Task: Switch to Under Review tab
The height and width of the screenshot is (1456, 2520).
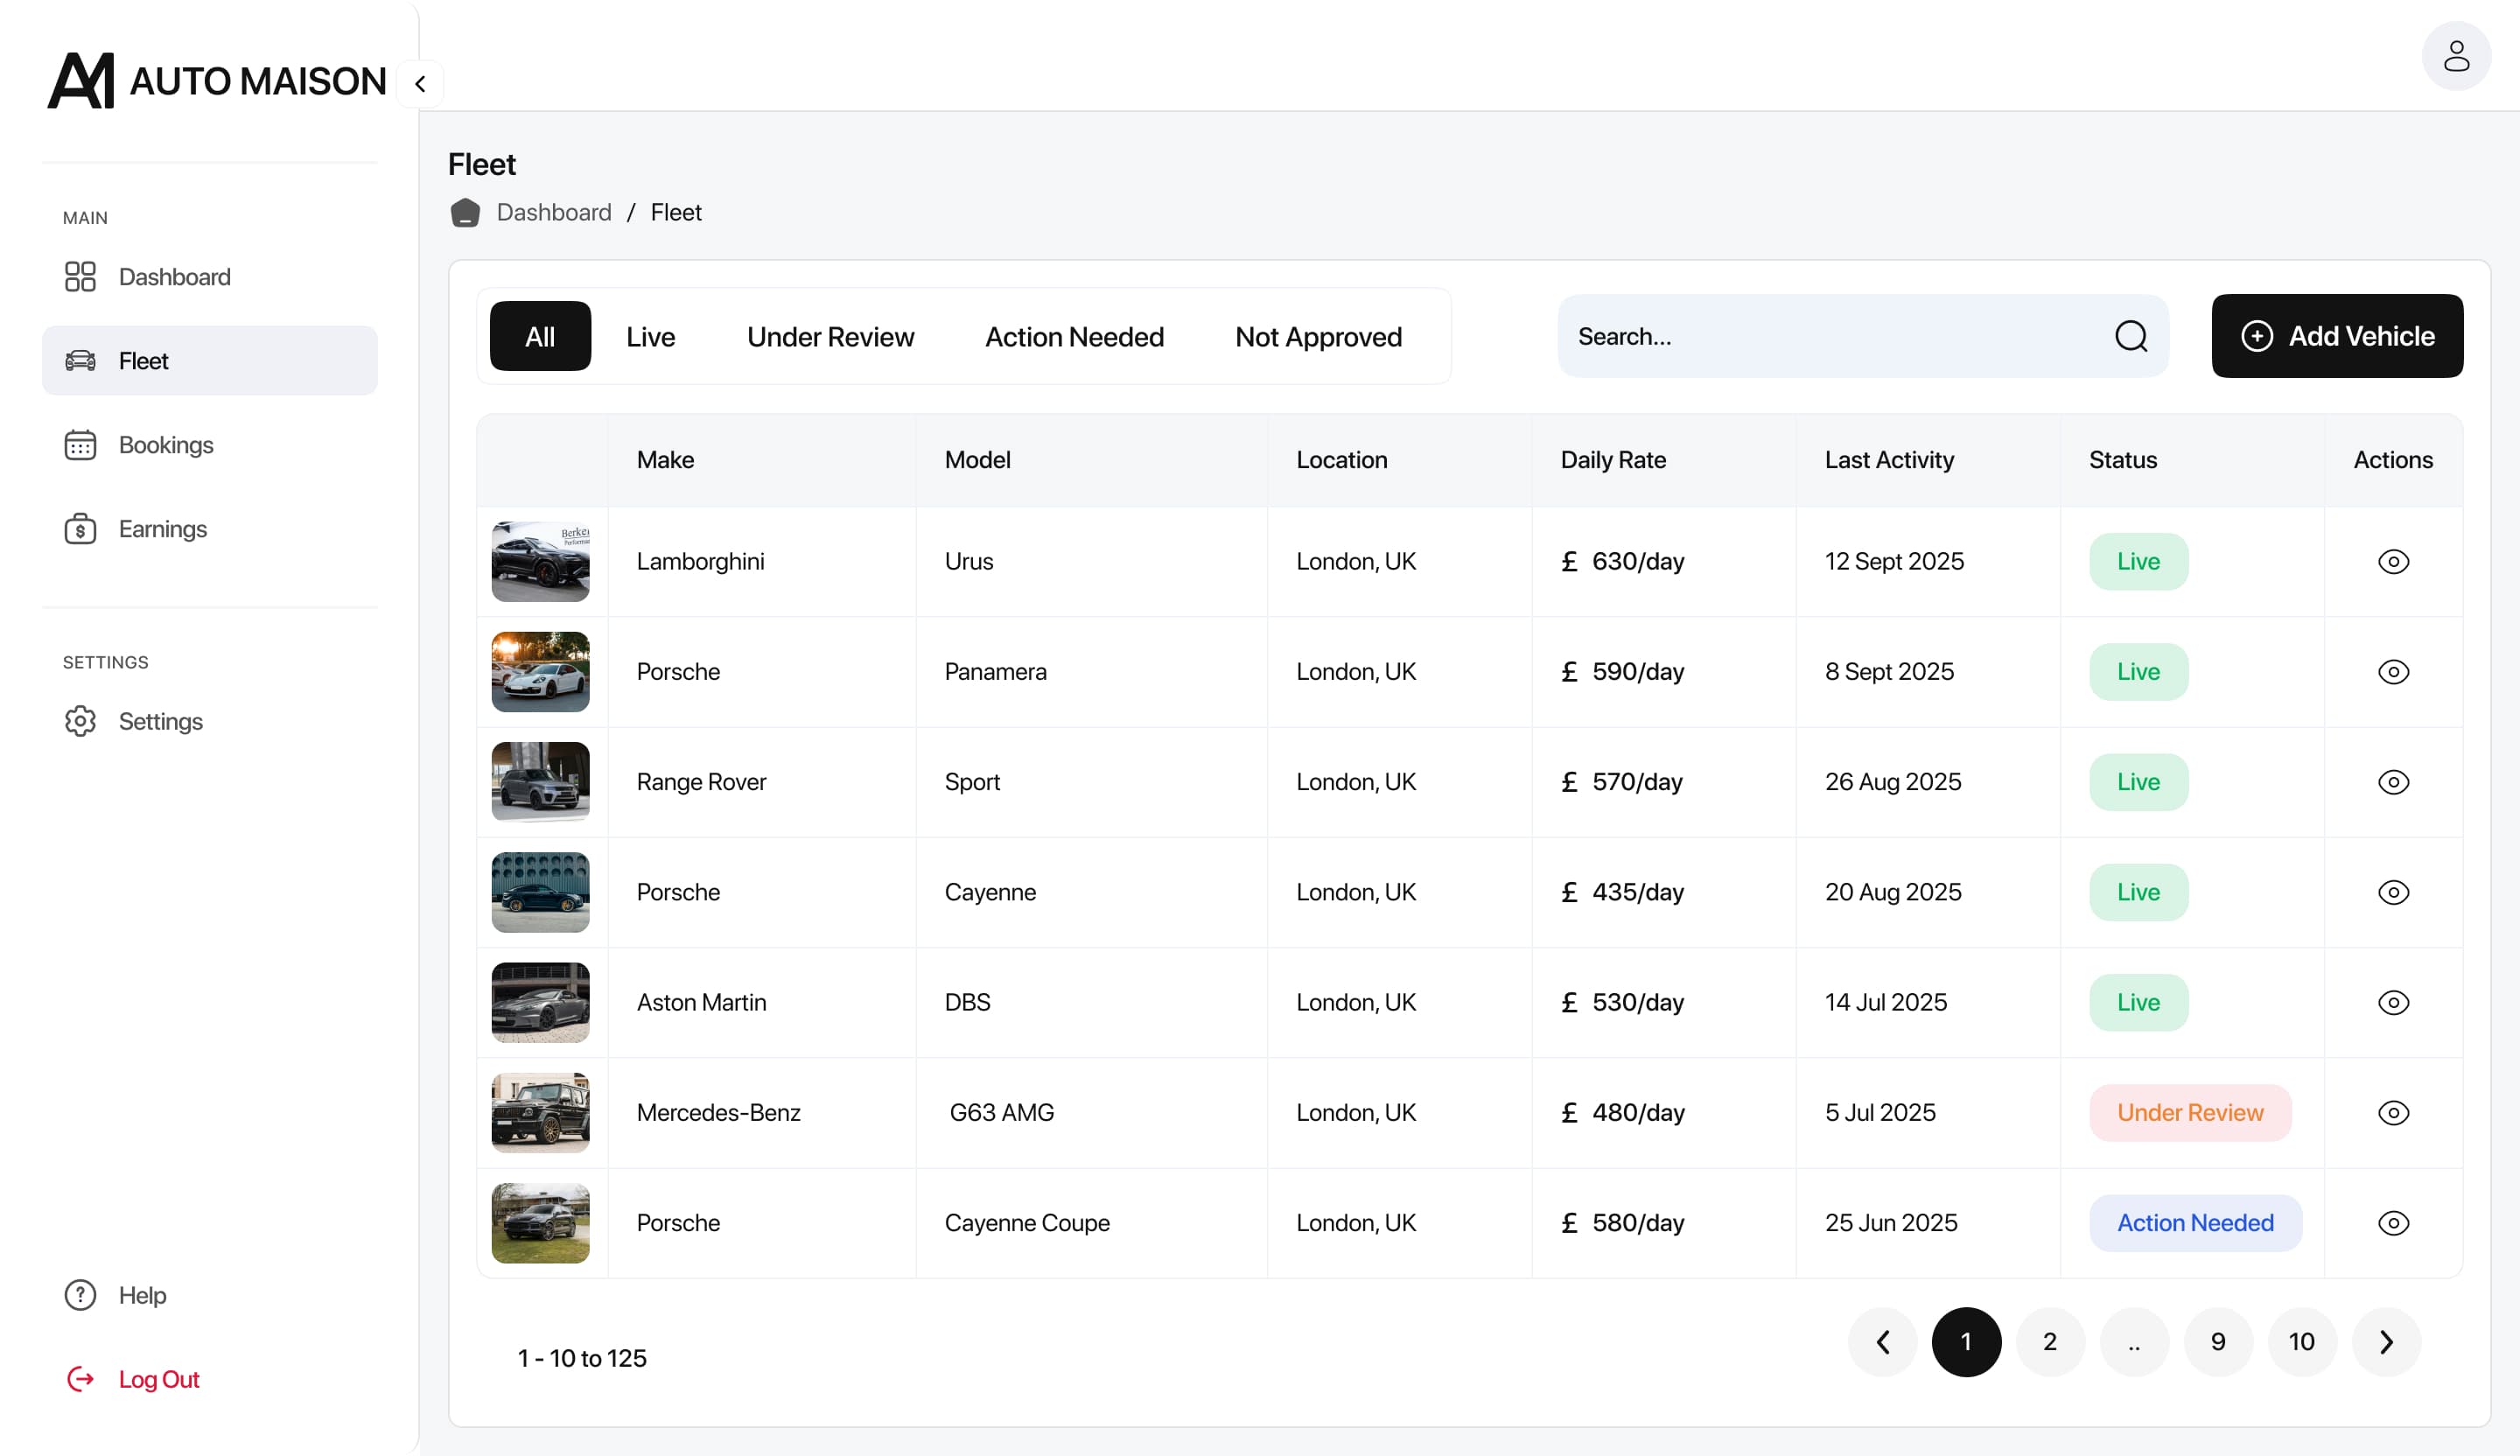Action: (830, 337)
